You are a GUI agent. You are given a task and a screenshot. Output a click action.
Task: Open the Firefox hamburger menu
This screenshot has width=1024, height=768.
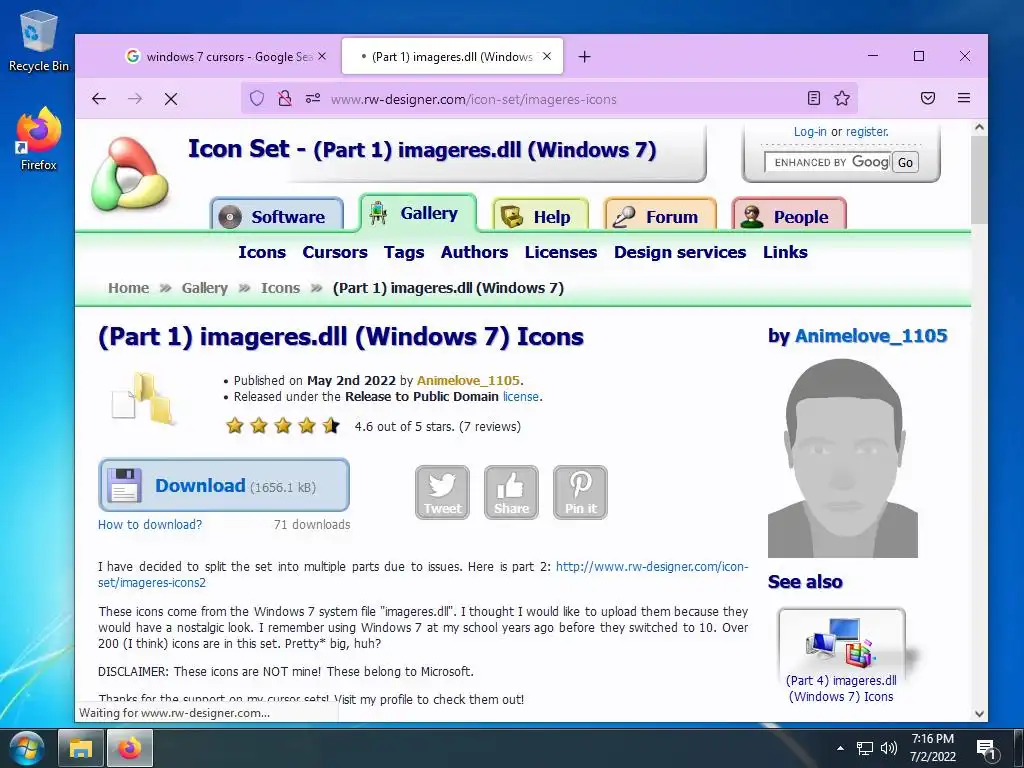coord(964,99)
